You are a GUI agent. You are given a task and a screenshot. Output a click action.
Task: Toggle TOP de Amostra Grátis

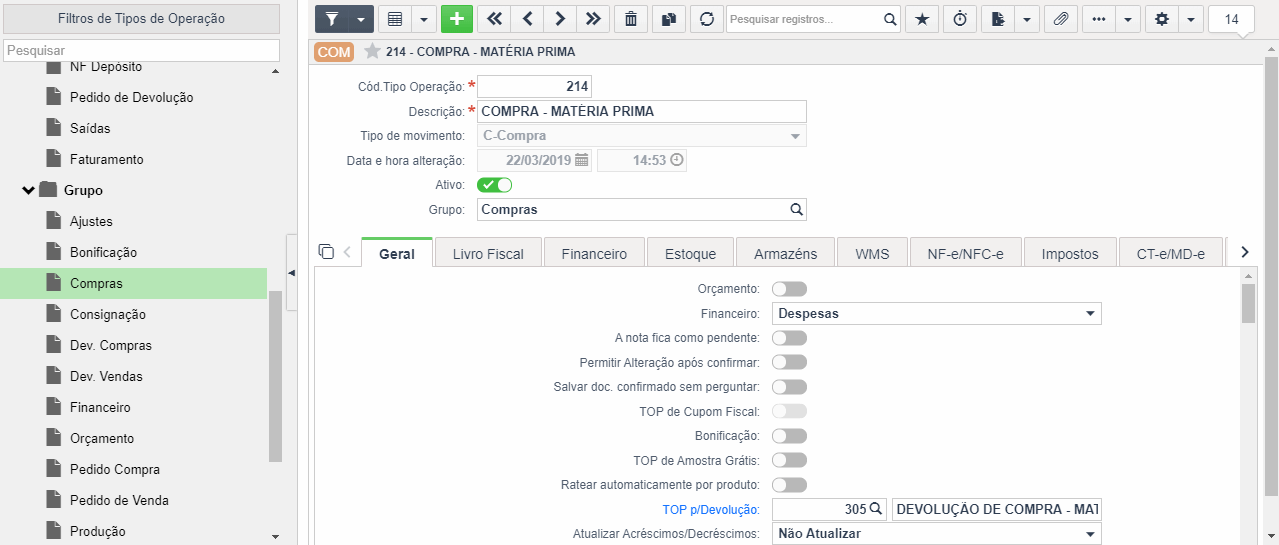789,460
